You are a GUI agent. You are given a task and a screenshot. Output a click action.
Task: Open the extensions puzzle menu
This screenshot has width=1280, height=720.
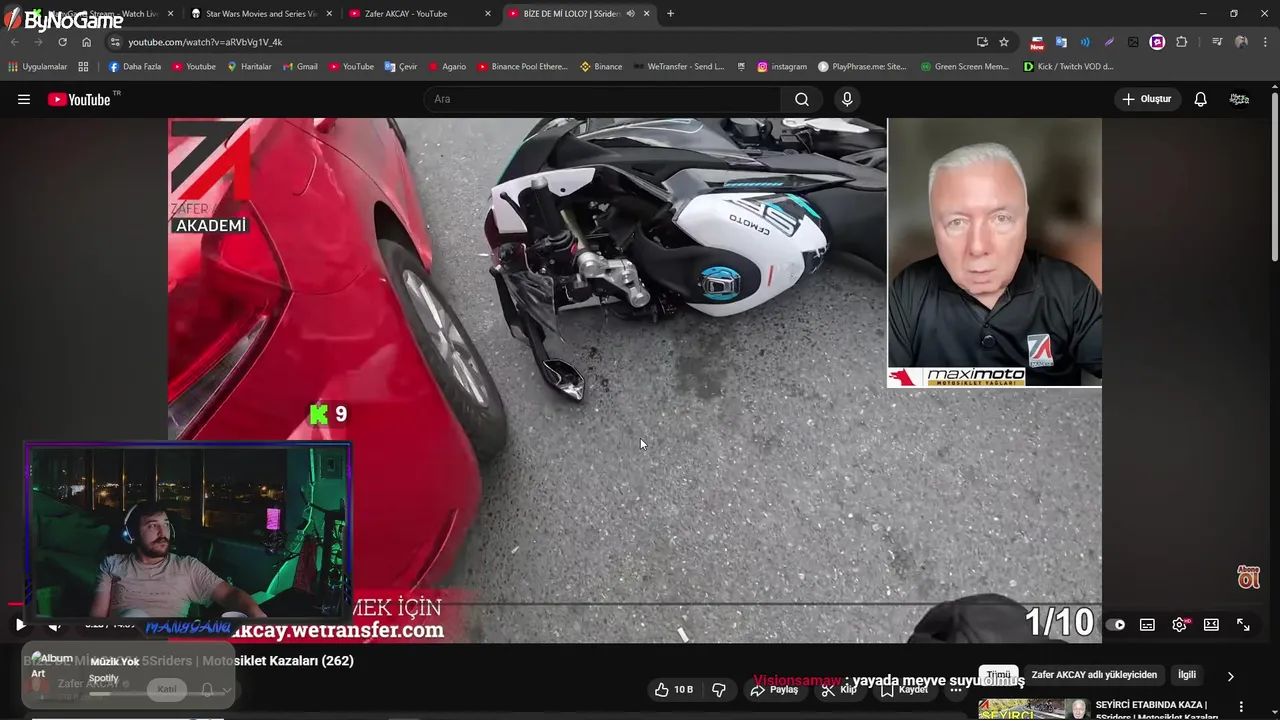pyautogui.click(x=1181, y=42)
